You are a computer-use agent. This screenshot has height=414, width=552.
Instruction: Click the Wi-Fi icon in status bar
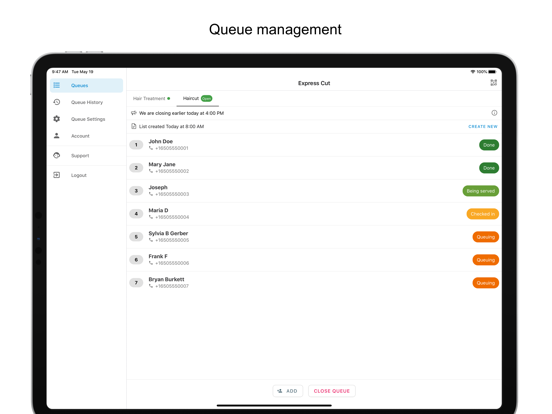pos(473,72)
